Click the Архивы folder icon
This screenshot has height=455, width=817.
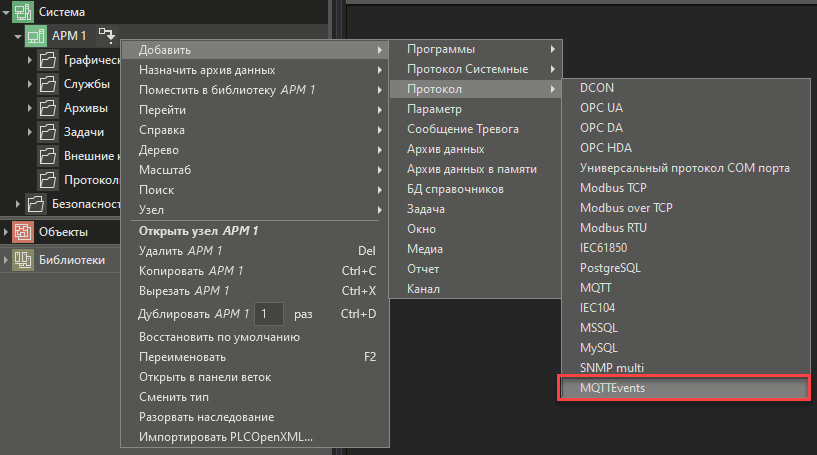[x=47, y=108]
